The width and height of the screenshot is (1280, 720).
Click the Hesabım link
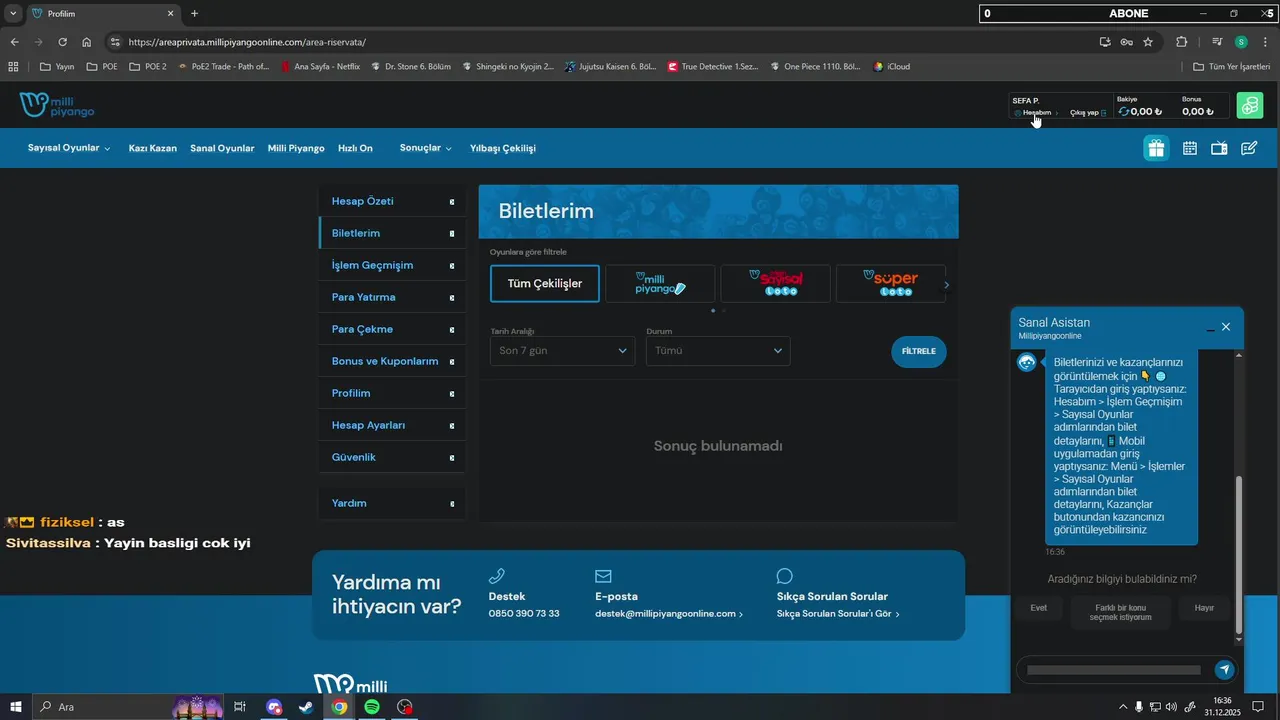tap(1037, 113)
